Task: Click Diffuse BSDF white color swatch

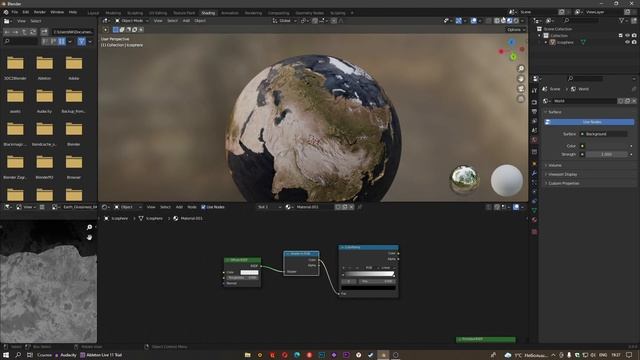Action: point(249,272)
